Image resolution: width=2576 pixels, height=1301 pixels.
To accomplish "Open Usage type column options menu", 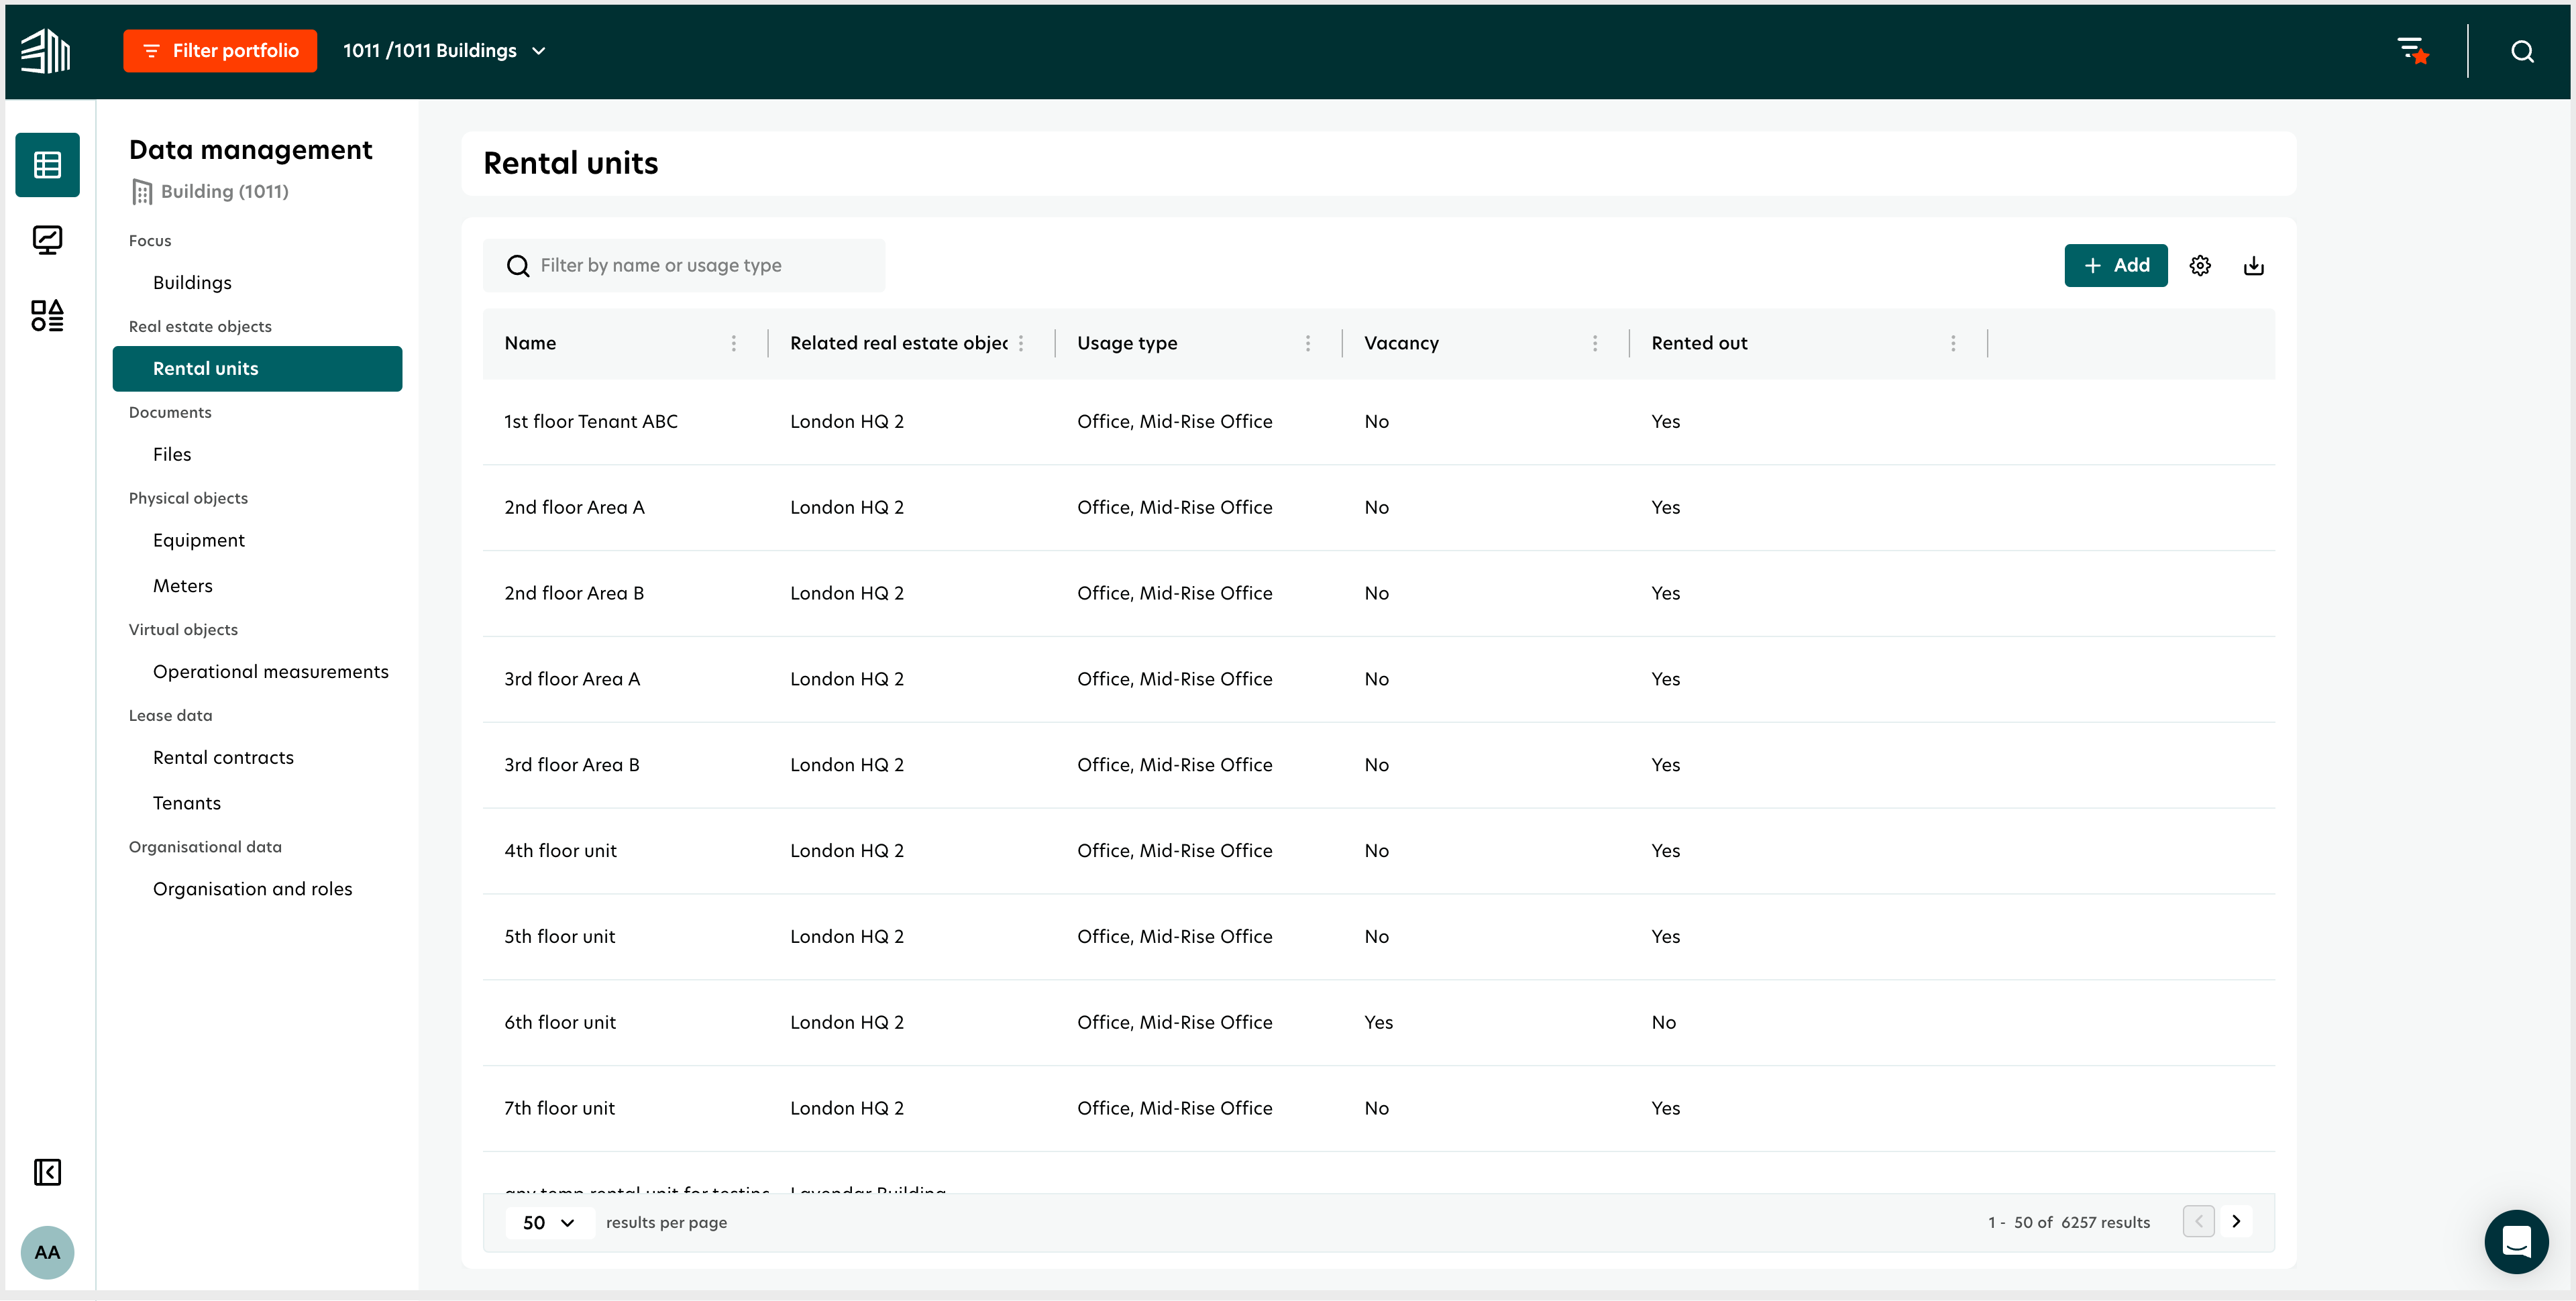I will 1307,343.
